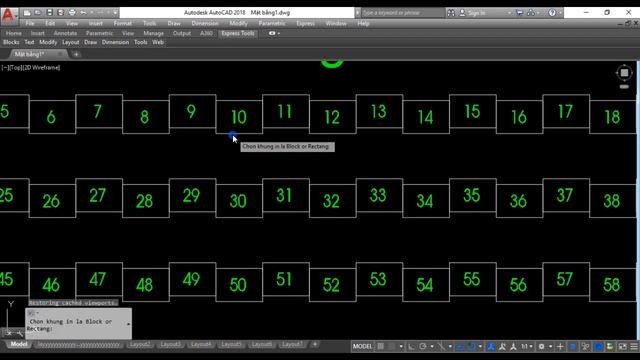The width and height of the screenshot is (640, 360).
Task: Click the Open file icon in quick access
Action: tap(38, 13)
